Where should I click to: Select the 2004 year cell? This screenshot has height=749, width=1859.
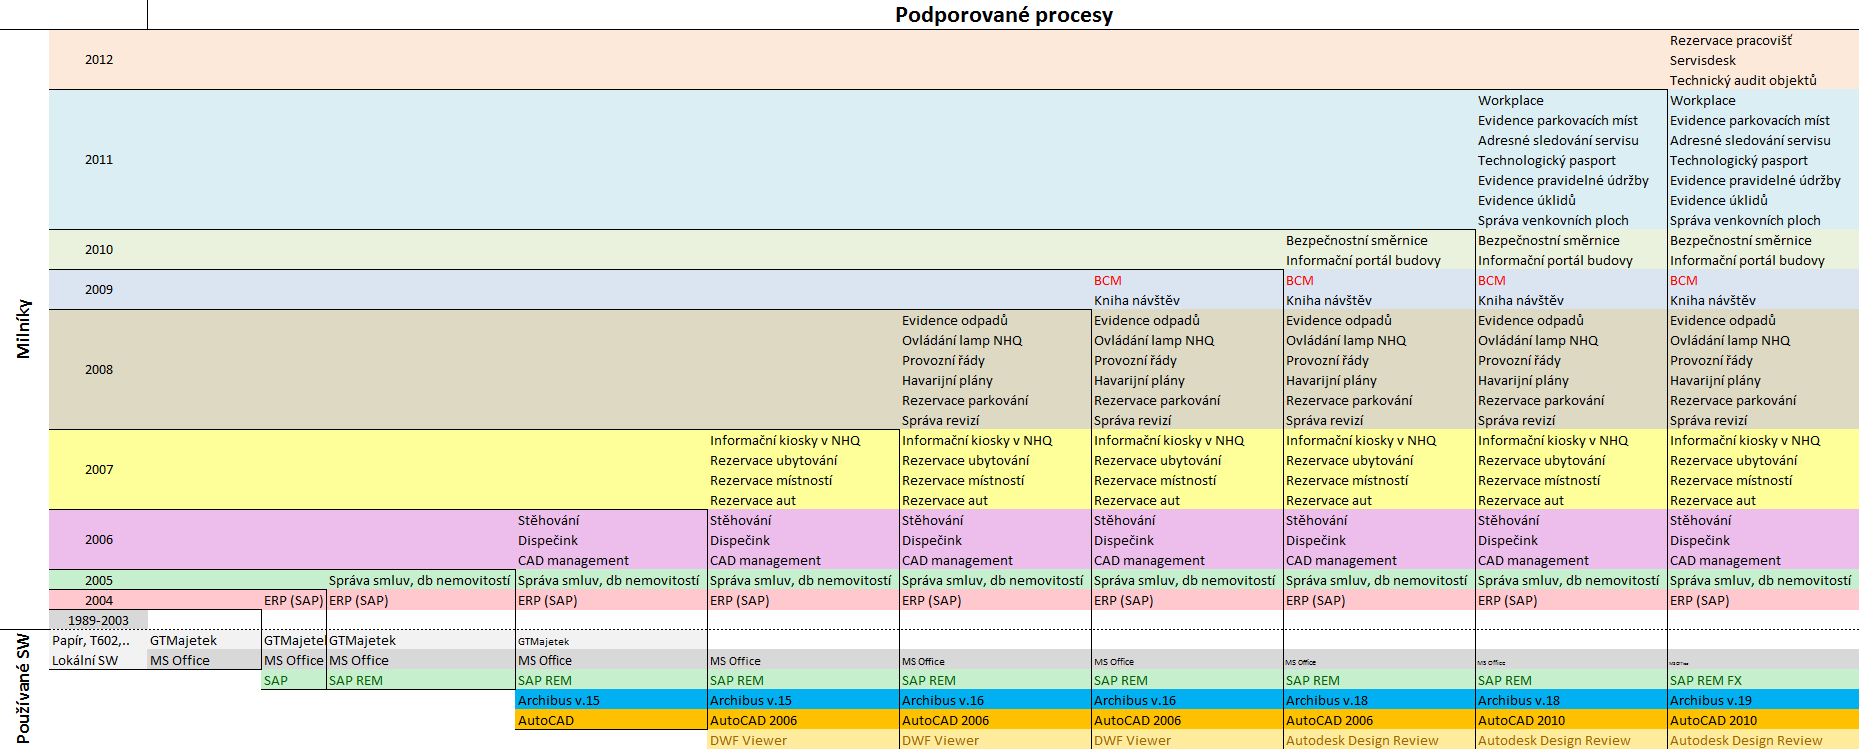click(x=99, y=600)
